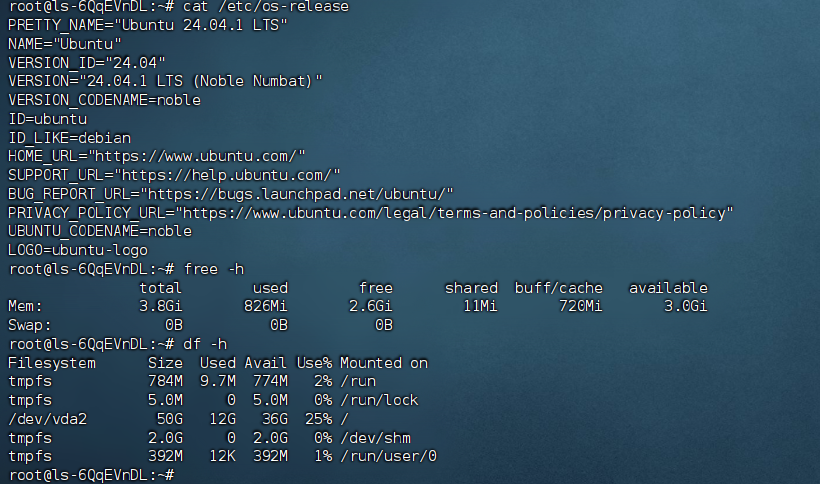Click the 'Use%' column header
Screen dimensions: 820x484
tap(314, 363)
